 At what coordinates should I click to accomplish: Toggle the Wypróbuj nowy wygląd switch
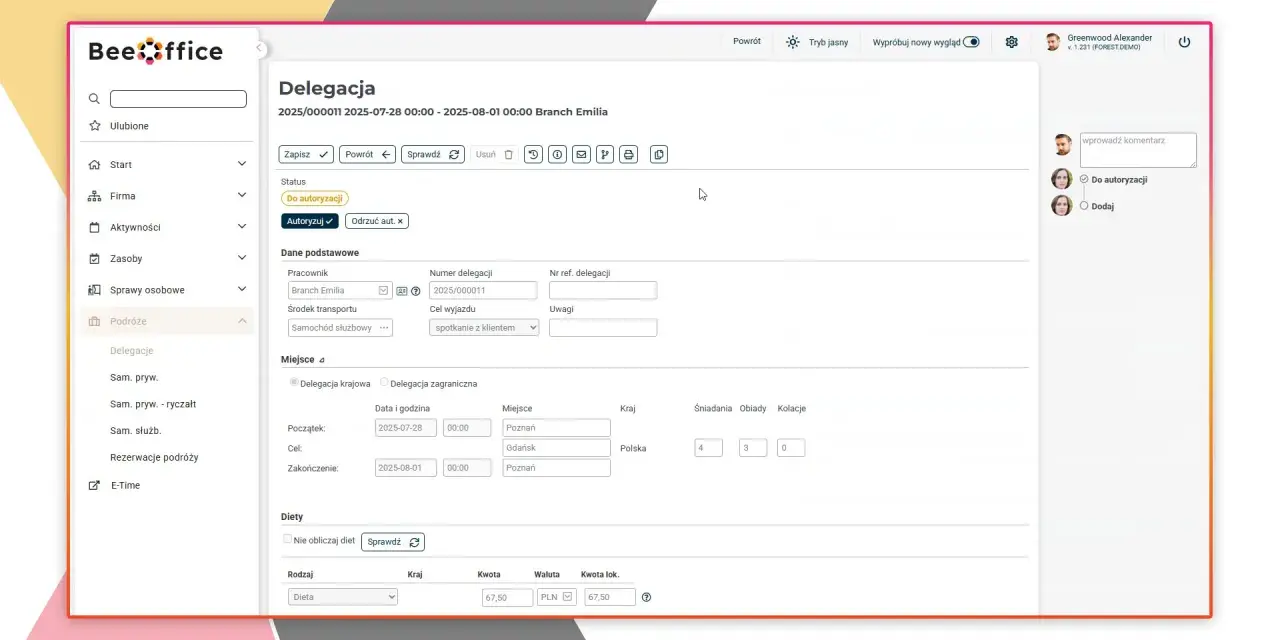tap(971, 42)
